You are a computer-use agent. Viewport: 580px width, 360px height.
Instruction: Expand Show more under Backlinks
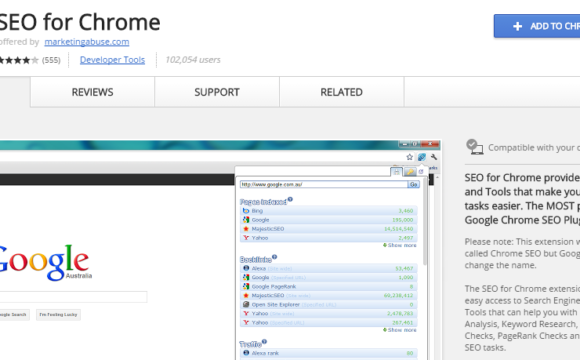pos(399,330)
